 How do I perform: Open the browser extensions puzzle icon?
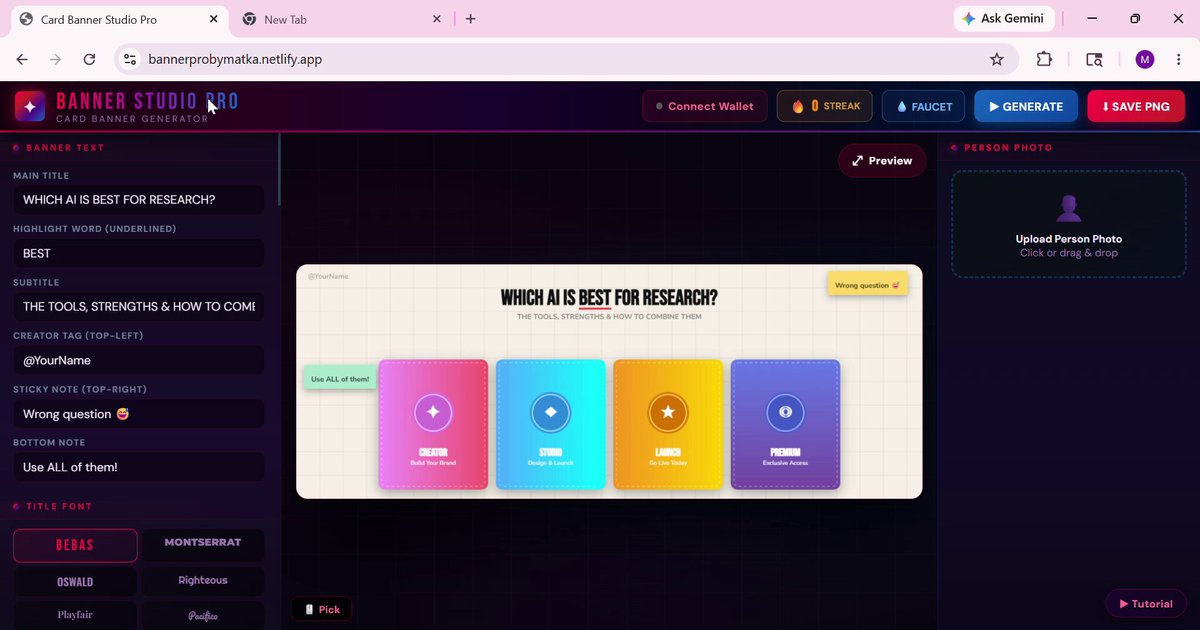(1044, 59)
